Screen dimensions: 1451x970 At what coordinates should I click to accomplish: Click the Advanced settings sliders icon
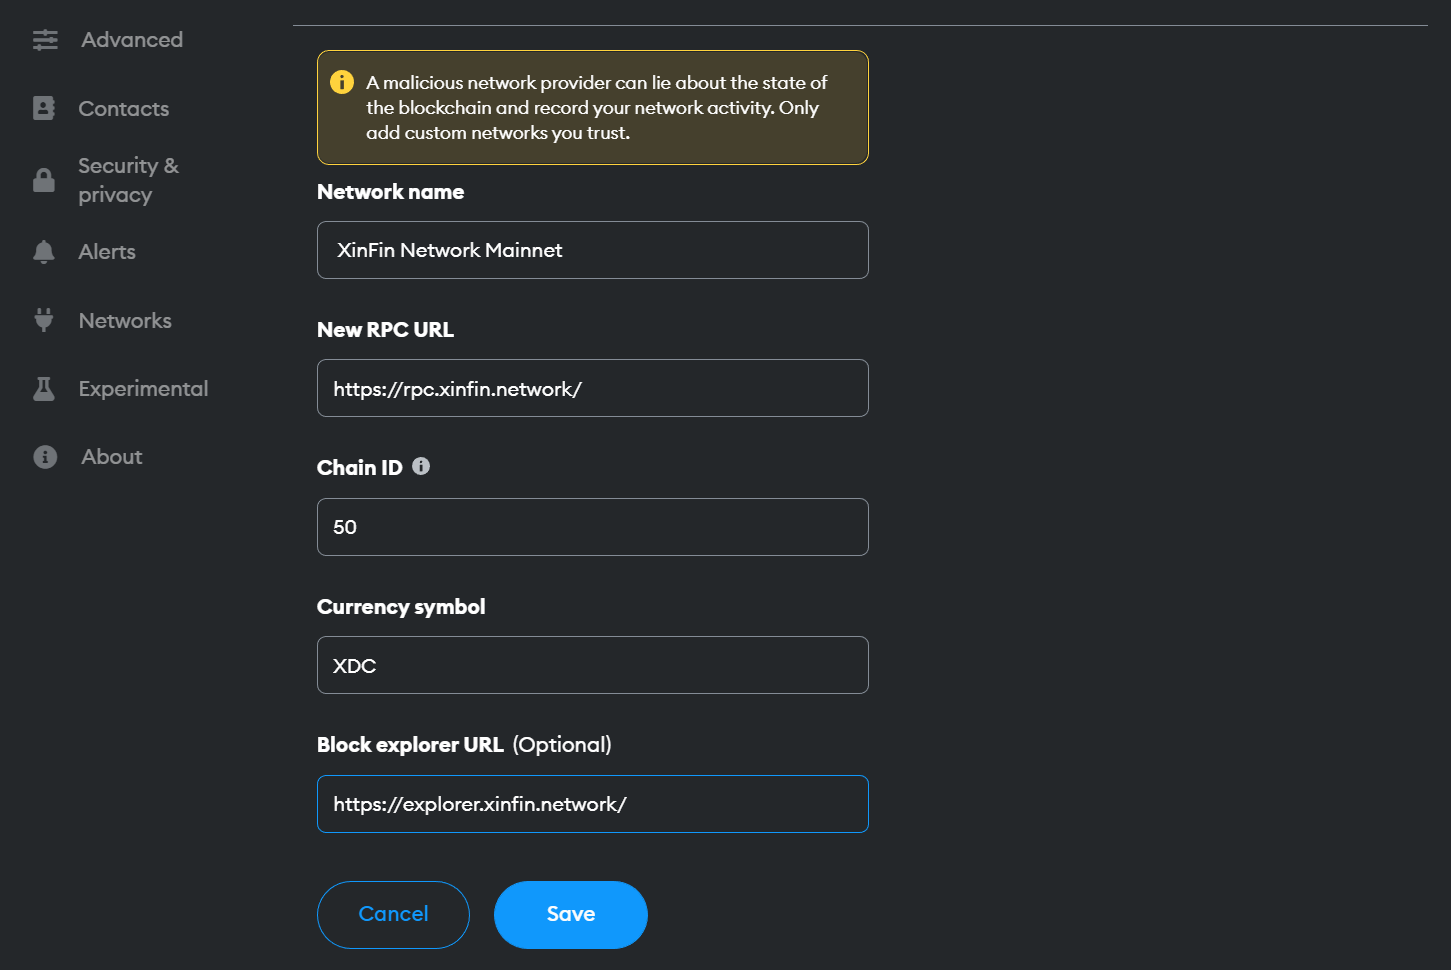point(44,39)
